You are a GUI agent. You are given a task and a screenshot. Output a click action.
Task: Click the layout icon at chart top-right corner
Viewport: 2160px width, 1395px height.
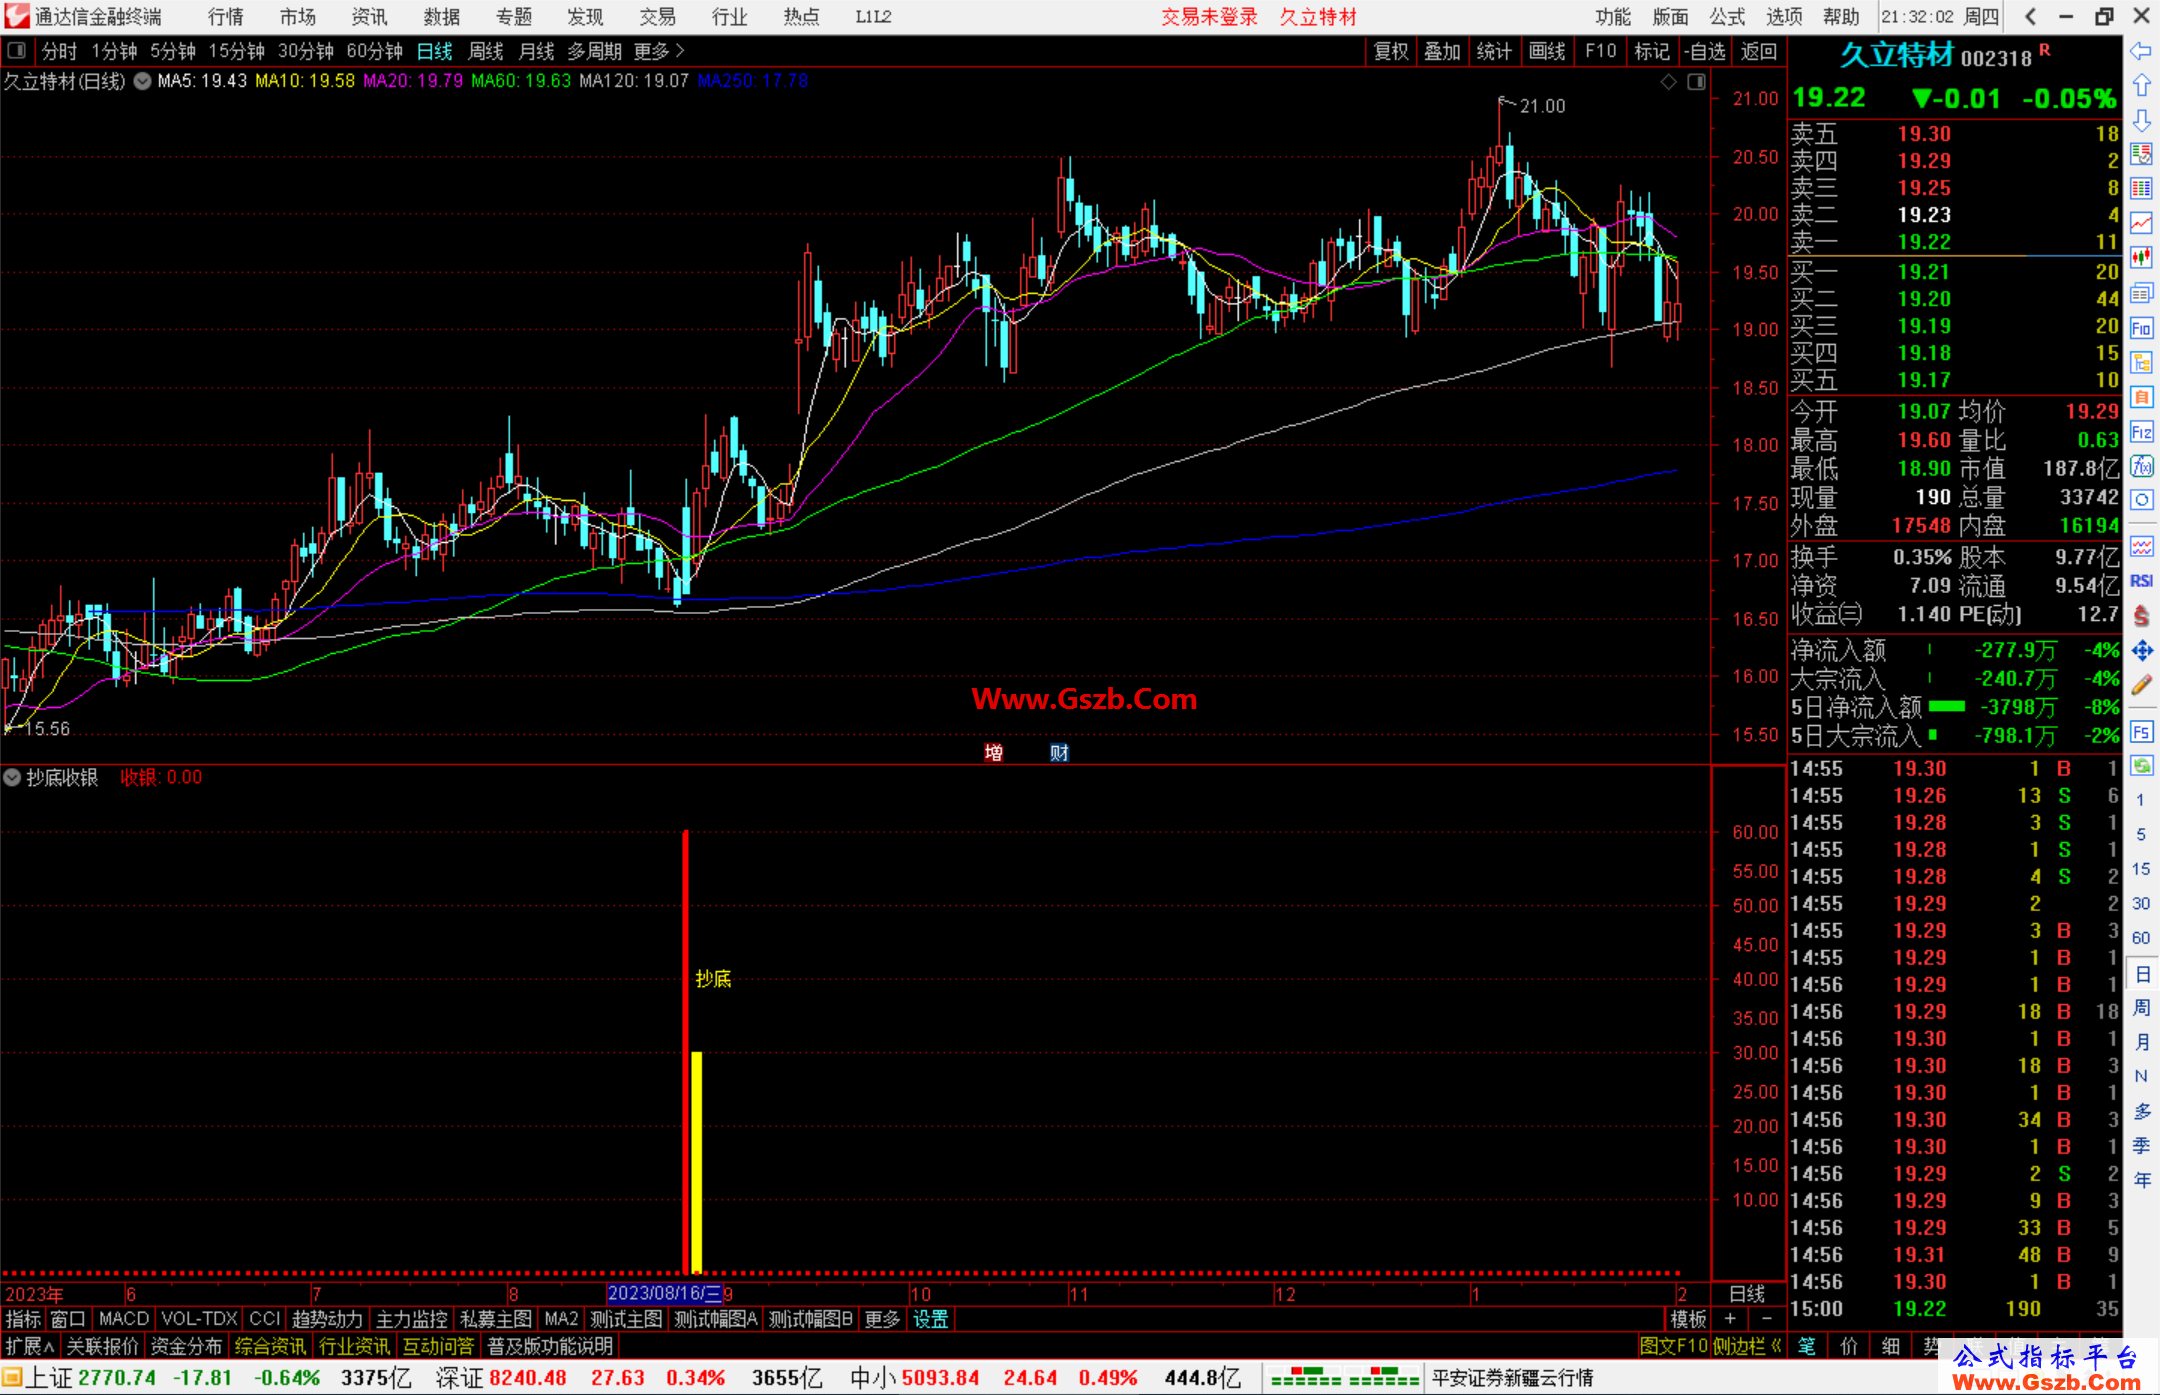pos(1696,82)
